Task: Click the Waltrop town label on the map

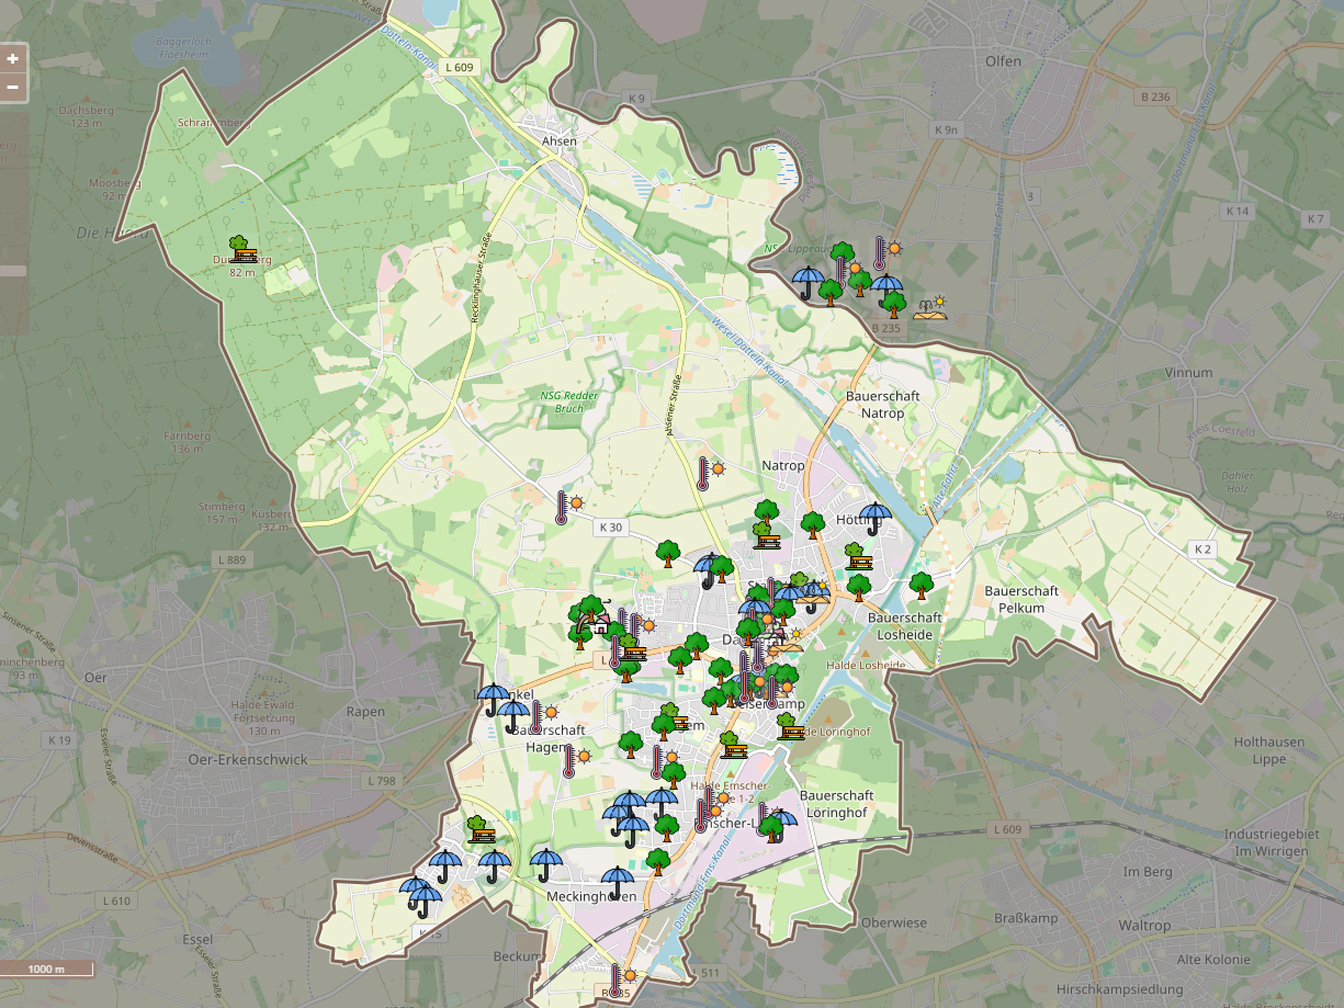Action: click(x=1144, y=925)
